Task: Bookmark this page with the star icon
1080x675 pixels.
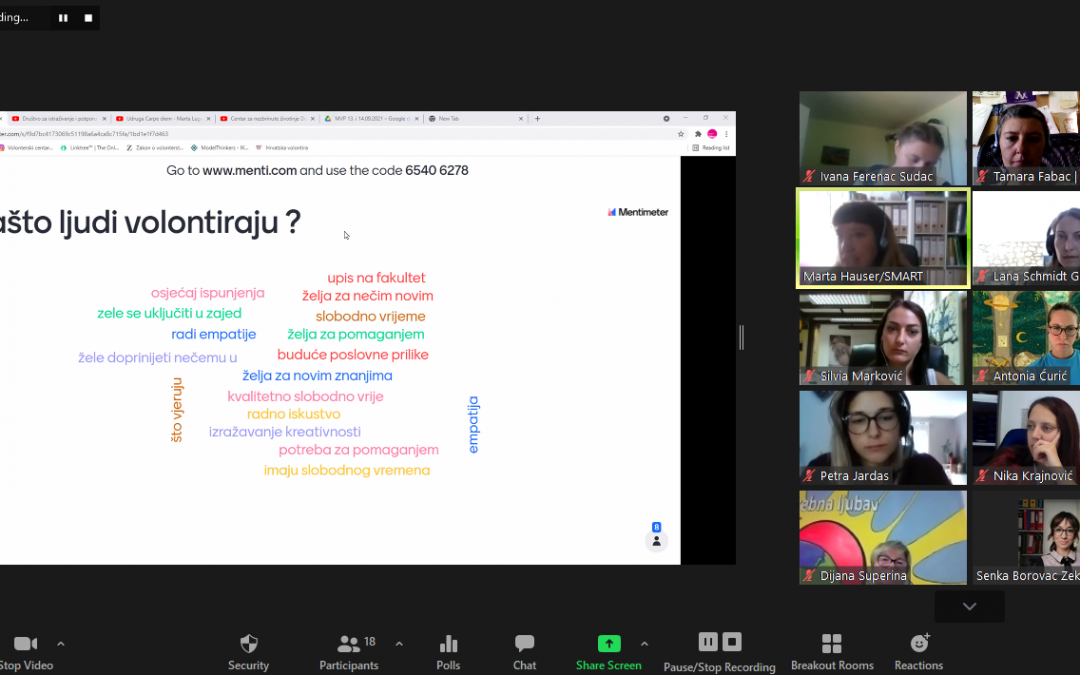Action: coord(681,134)
